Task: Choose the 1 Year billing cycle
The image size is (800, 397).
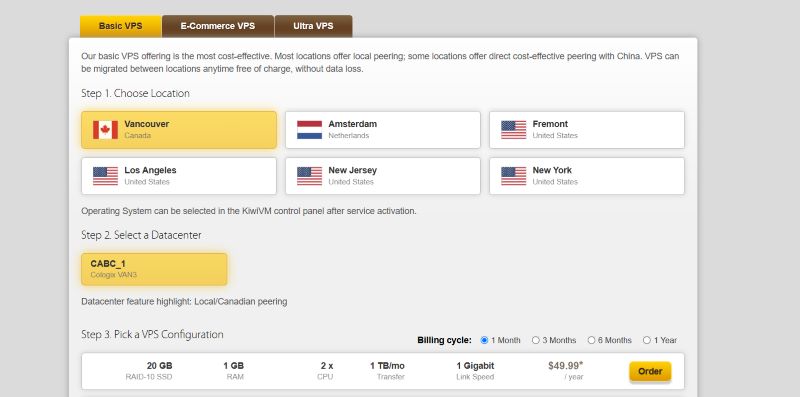Action: coord(646,340)
